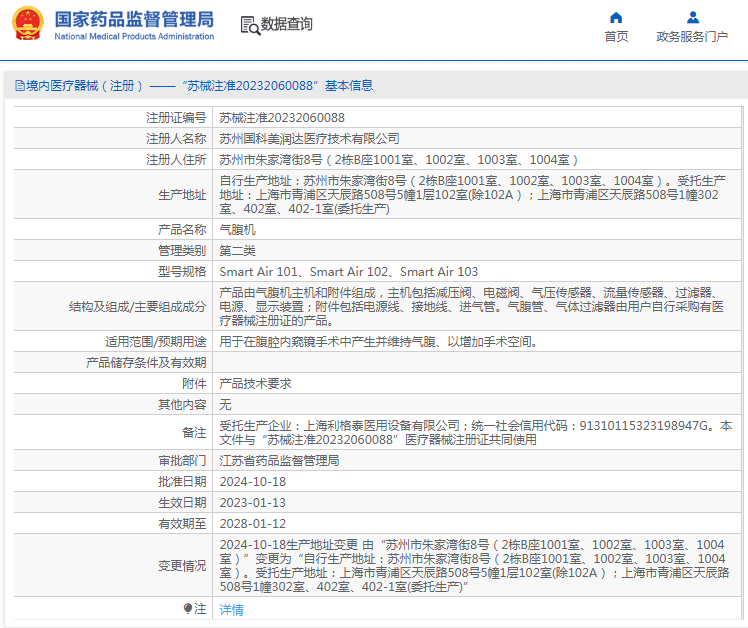Select the 受托生产企业 remark text
This screenshot has width=748, height=628.
pyautogui.click(x=476, y=433)
